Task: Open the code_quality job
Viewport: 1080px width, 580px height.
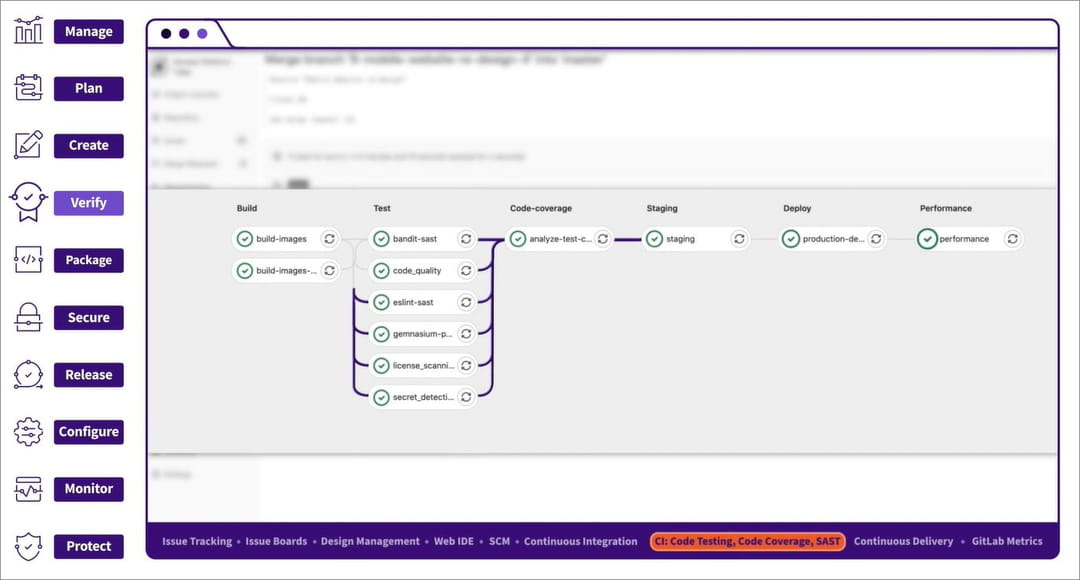Action: [422, 271]
